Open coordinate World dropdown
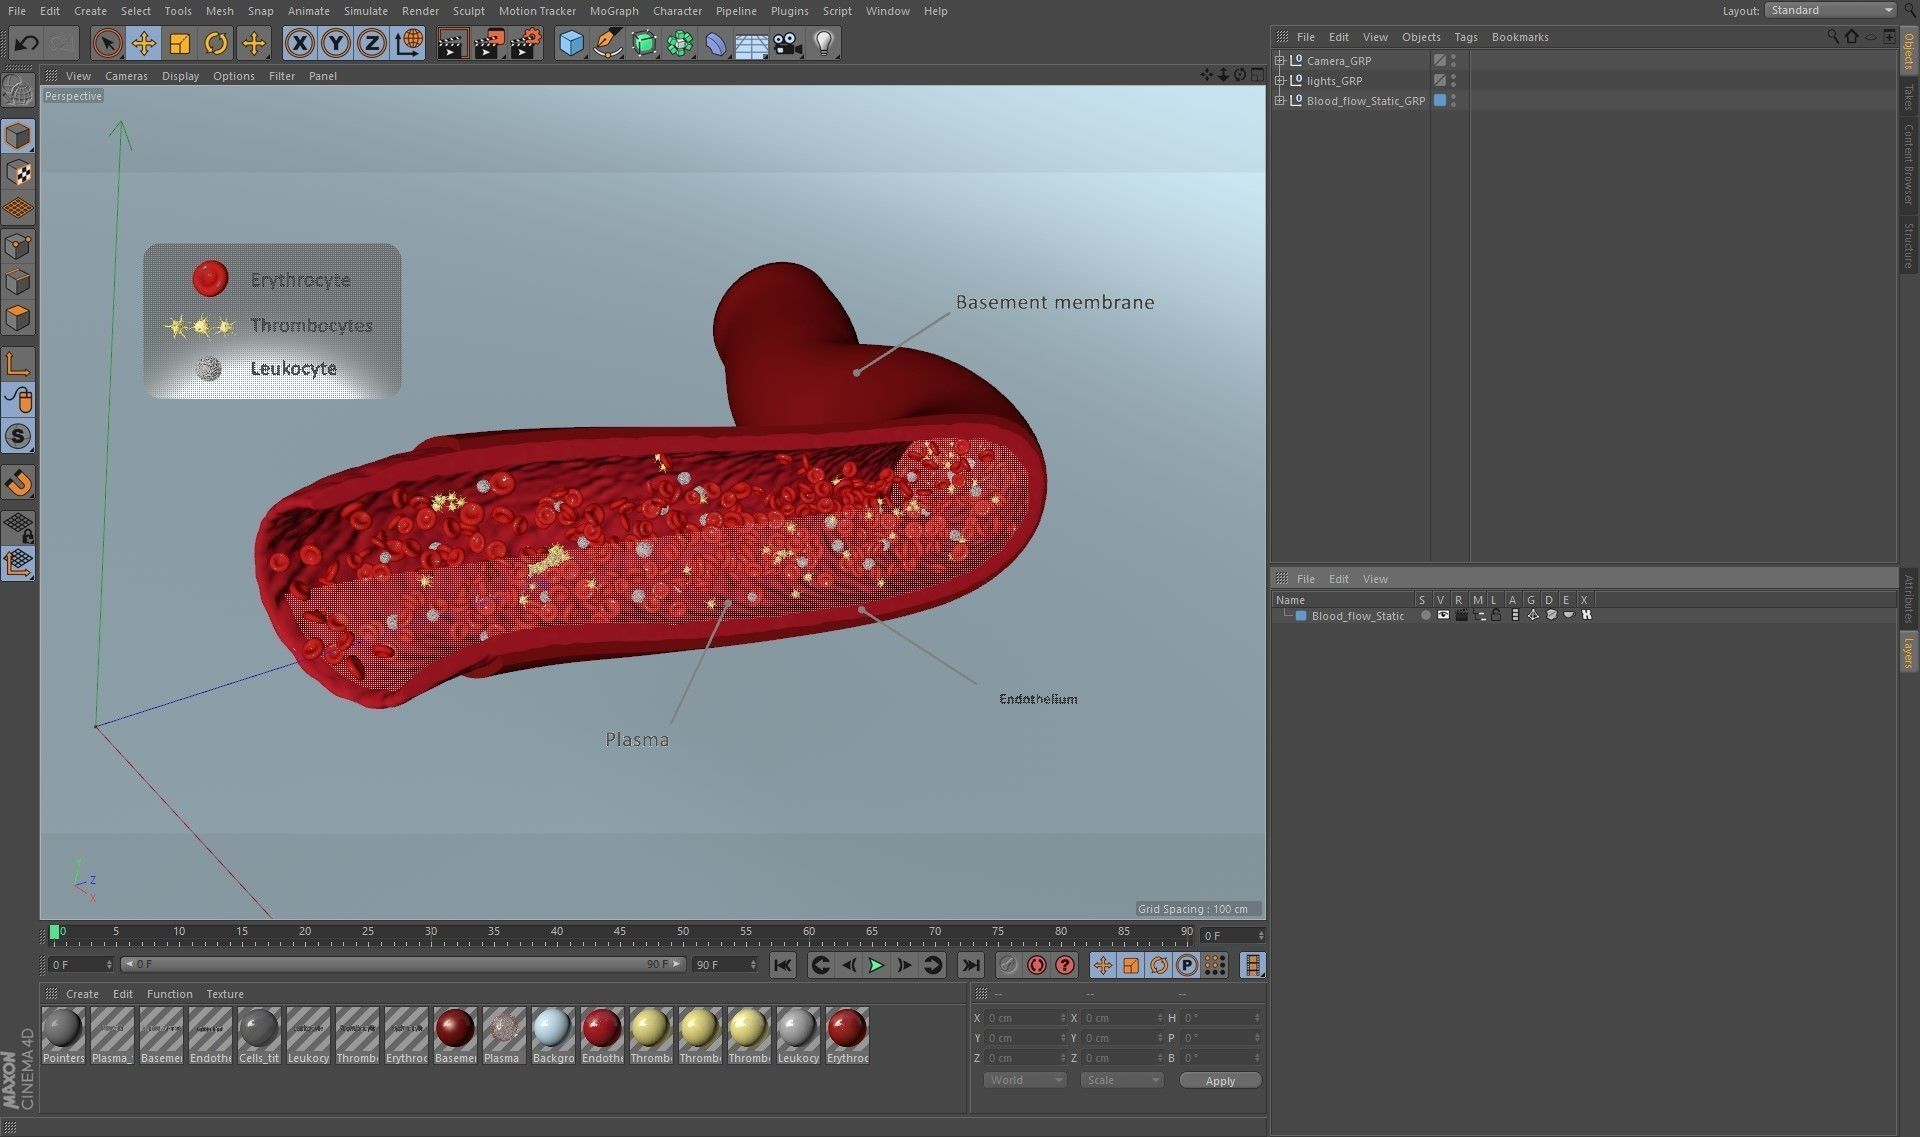This screenshot has height=1137, width=1920. (1025, 1080)
